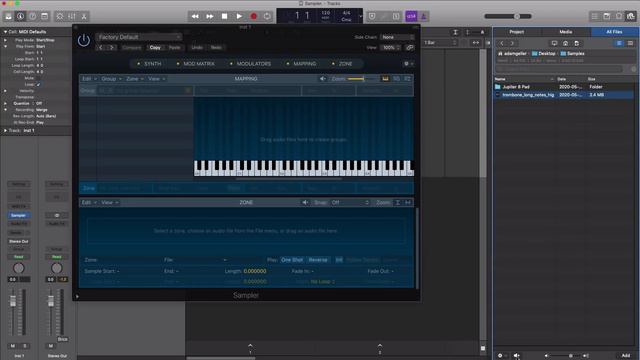Toggle the Zone pane preview speaker
The width and height of the screenshot is (640, 360).
[305, 202]
